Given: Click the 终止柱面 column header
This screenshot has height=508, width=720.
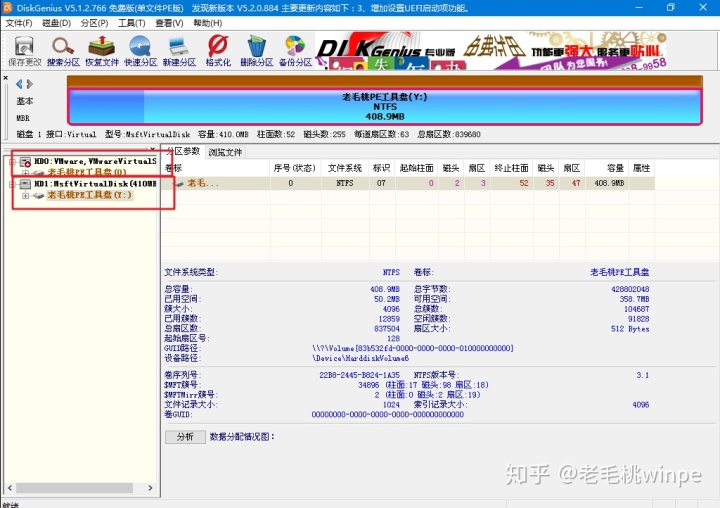Looking at the screenshot, I should [x=512, y=169].
